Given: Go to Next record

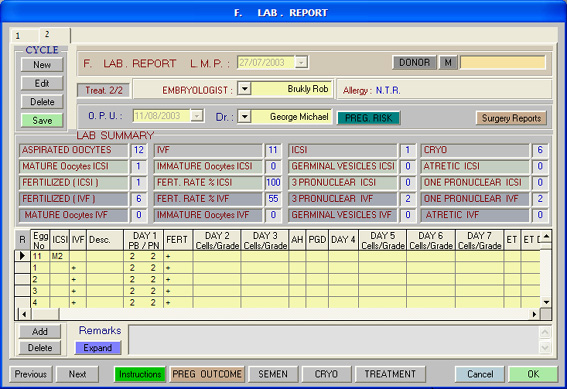Looking at the screenshot, I should pyautogui.click(x=77, y=374).
